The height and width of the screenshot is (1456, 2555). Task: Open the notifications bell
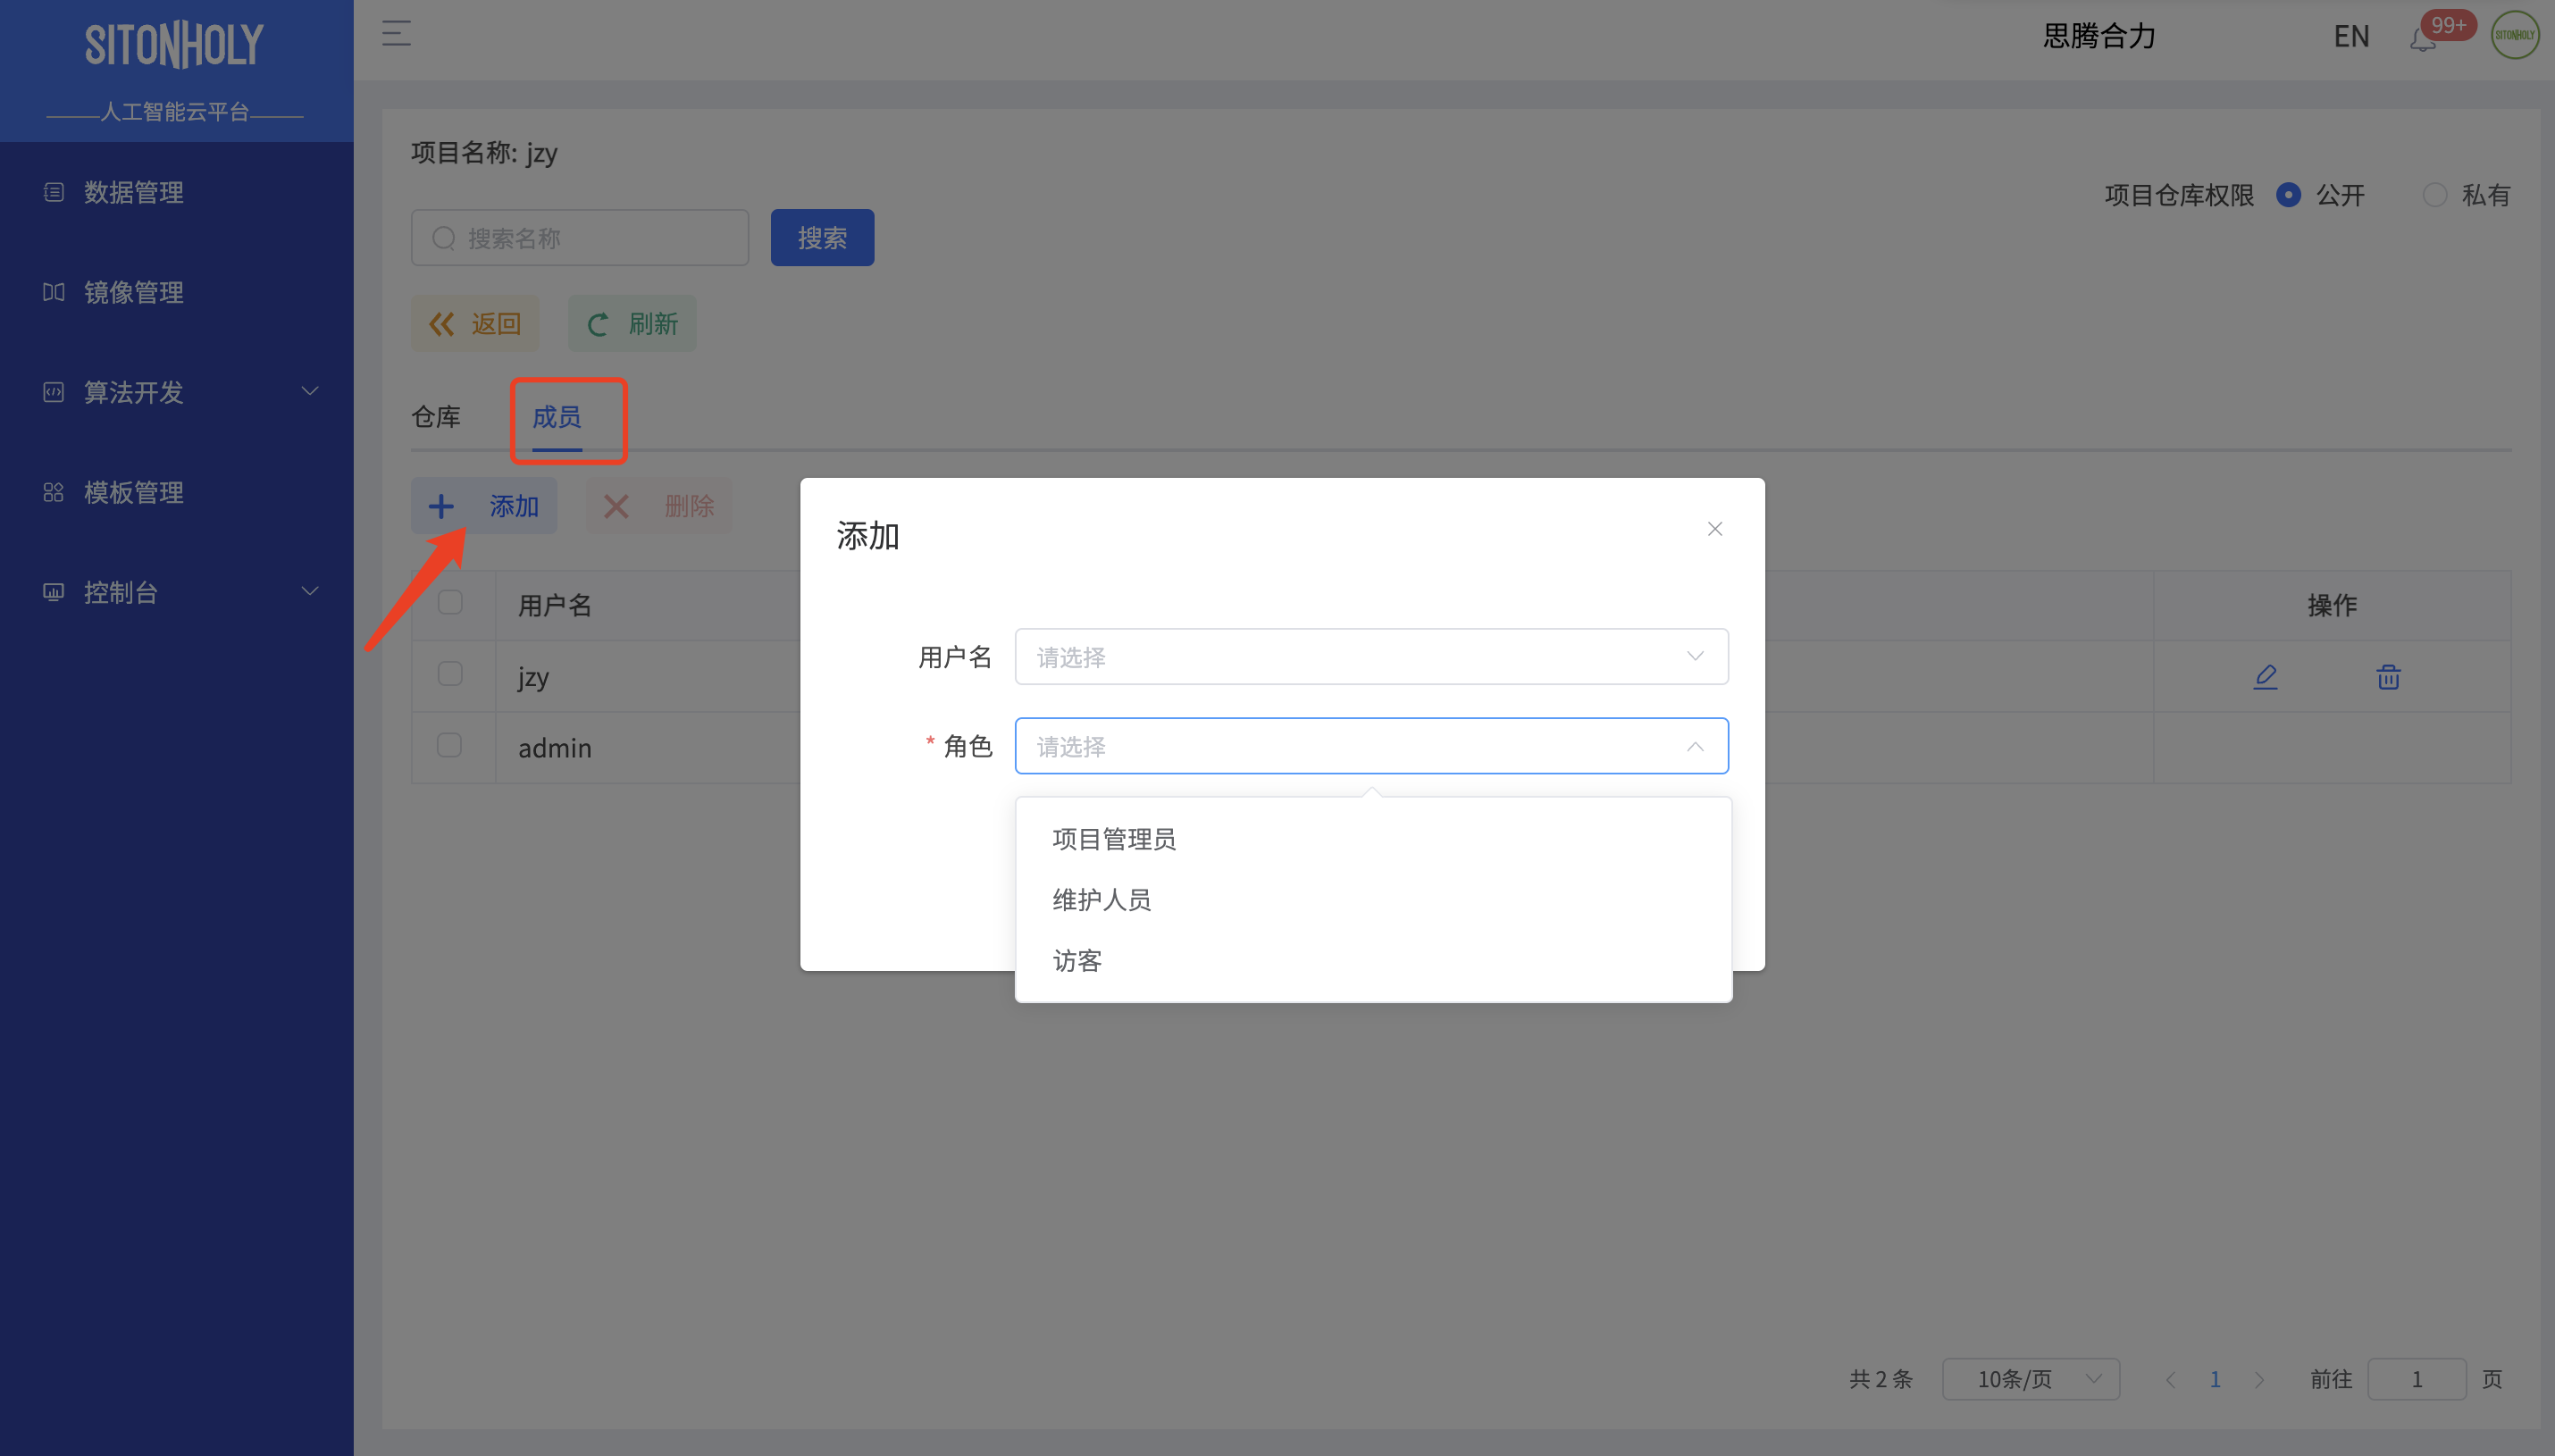(x=2422, y=40)
